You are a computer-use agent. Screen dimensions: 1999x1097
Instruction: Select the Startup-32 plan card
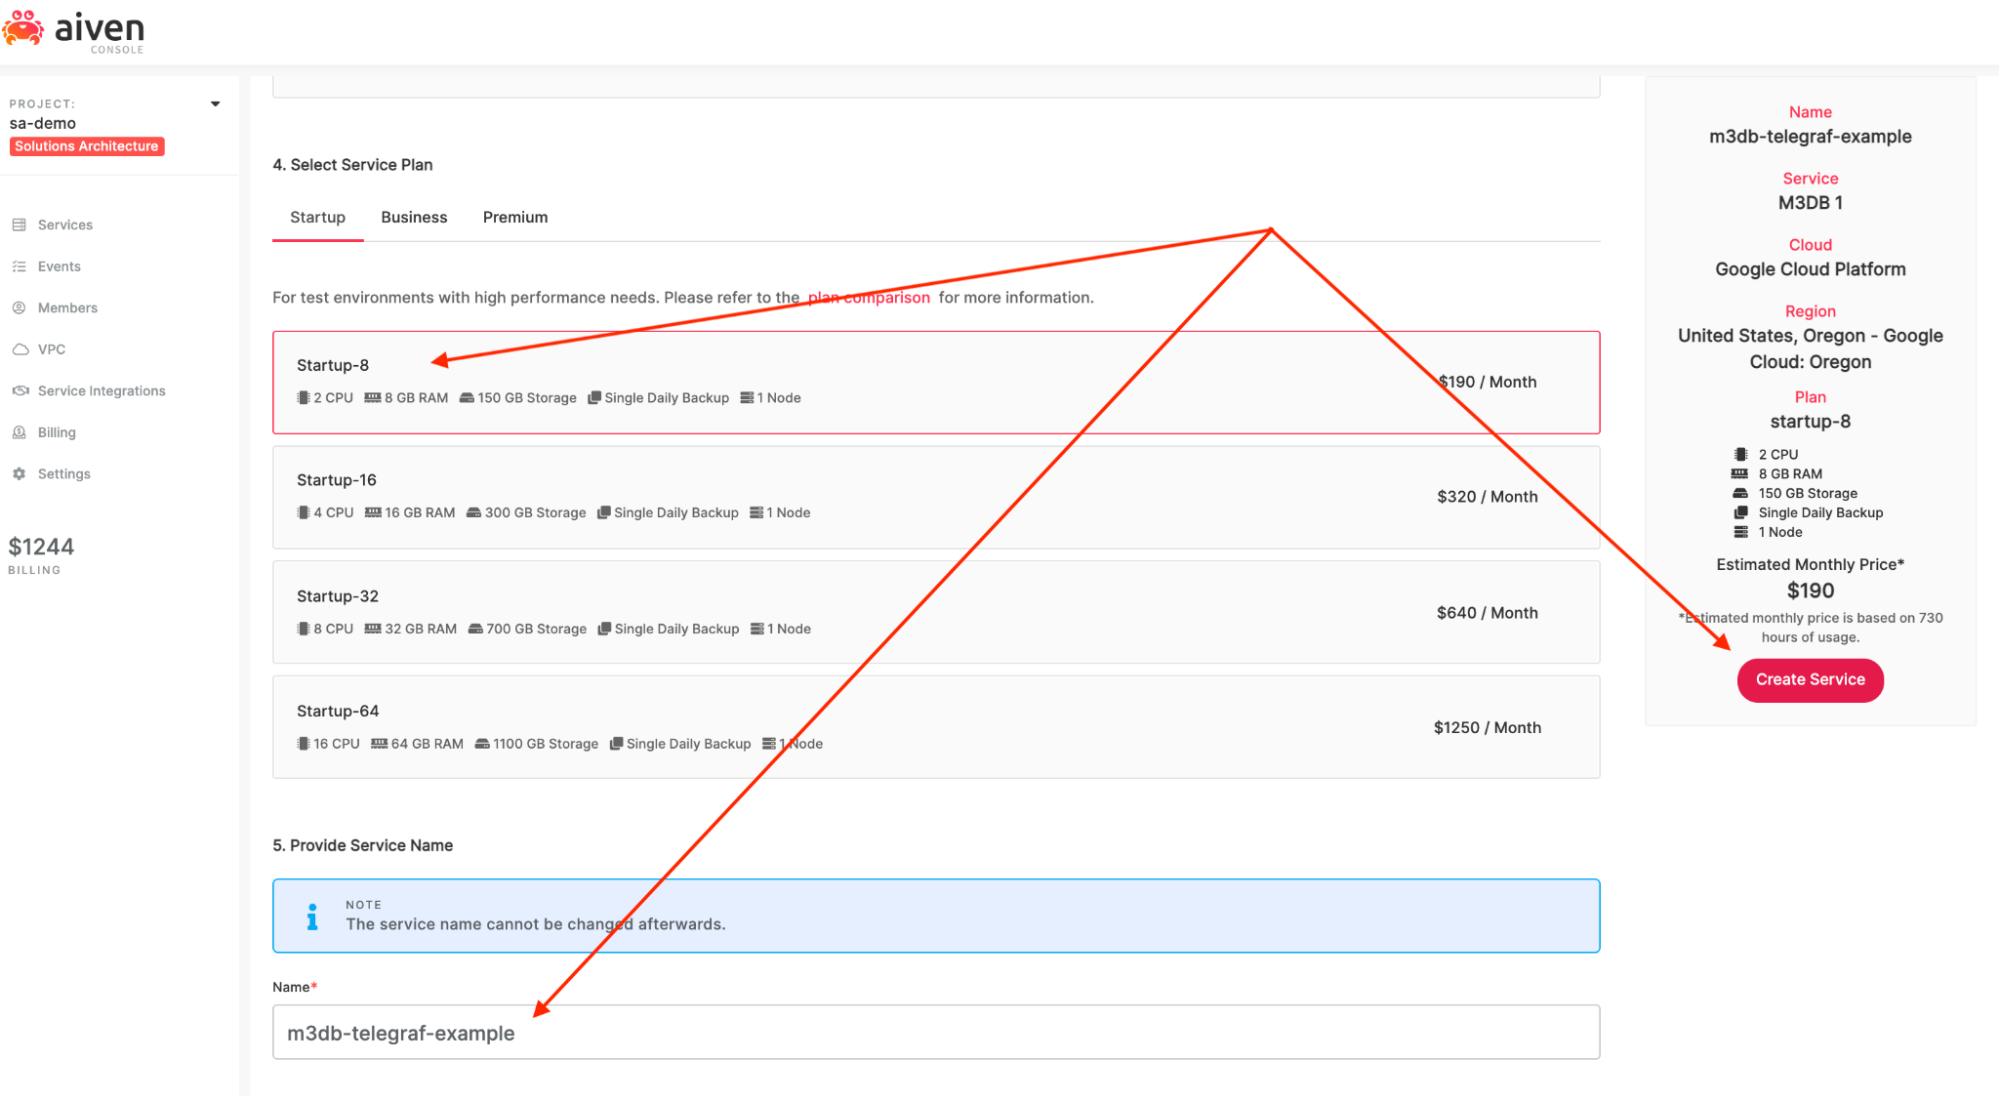click(936, 612)
